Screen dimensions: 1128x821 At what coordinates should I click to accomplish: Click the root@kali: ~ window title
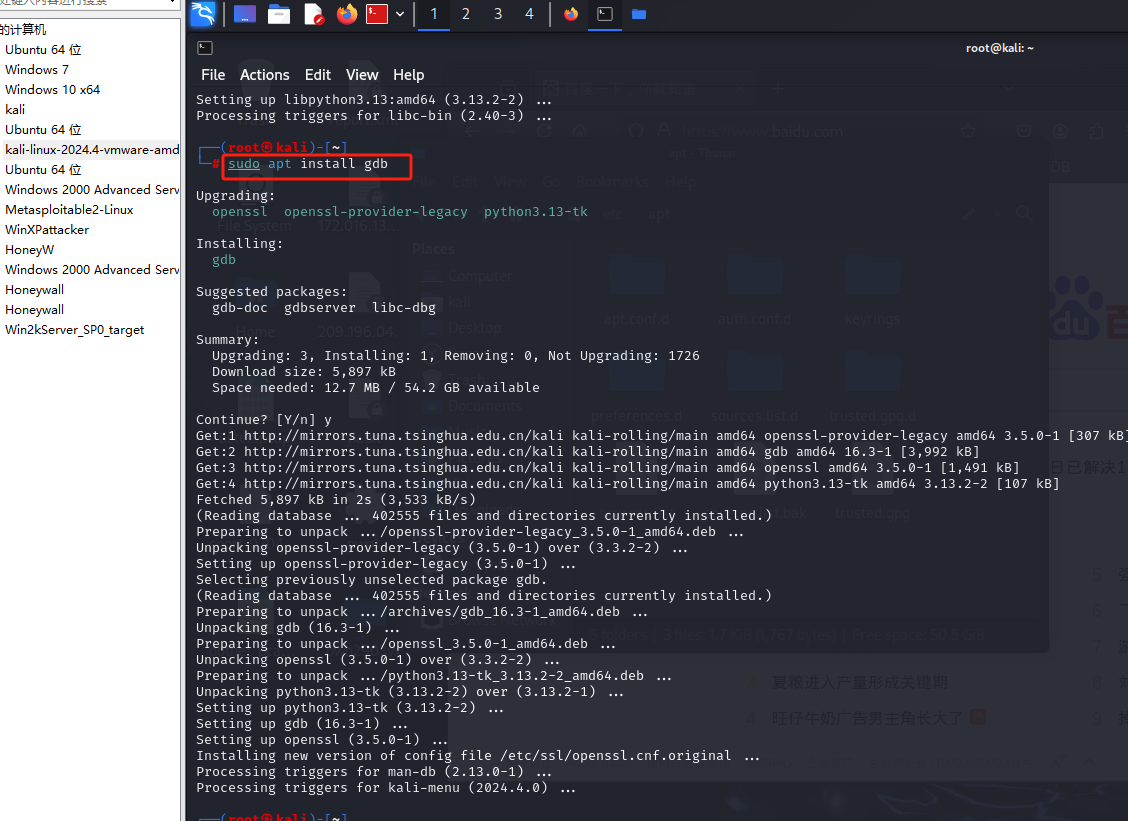tap(999, 48)
